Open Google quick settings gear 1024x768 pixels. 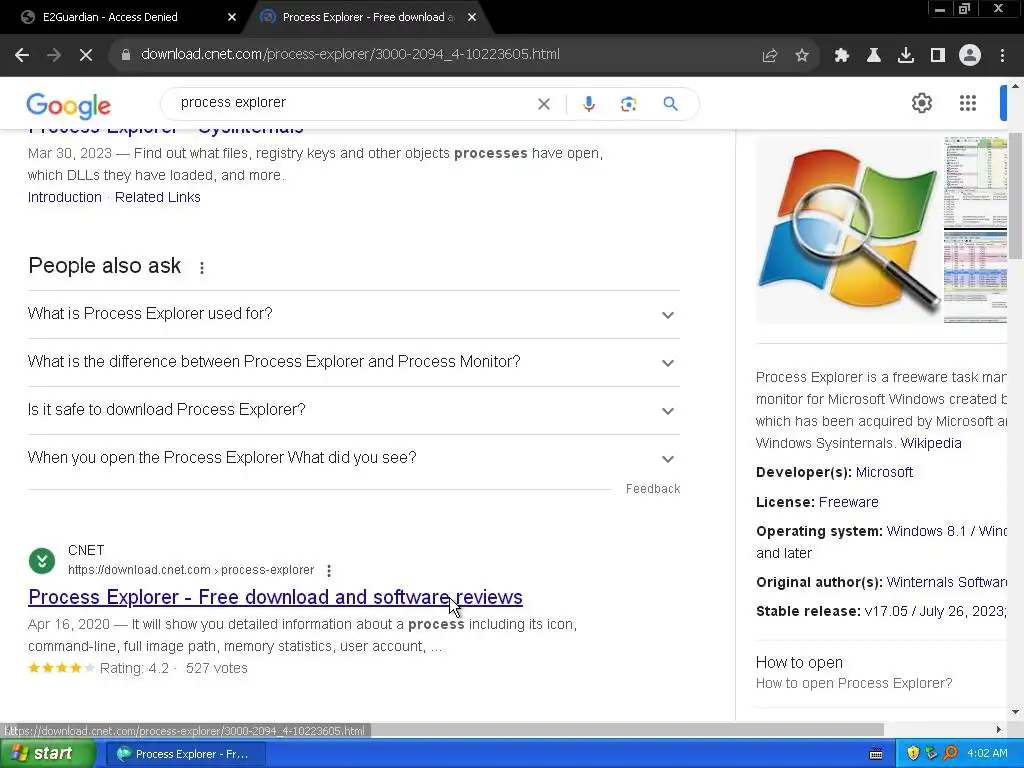point(921,103)
